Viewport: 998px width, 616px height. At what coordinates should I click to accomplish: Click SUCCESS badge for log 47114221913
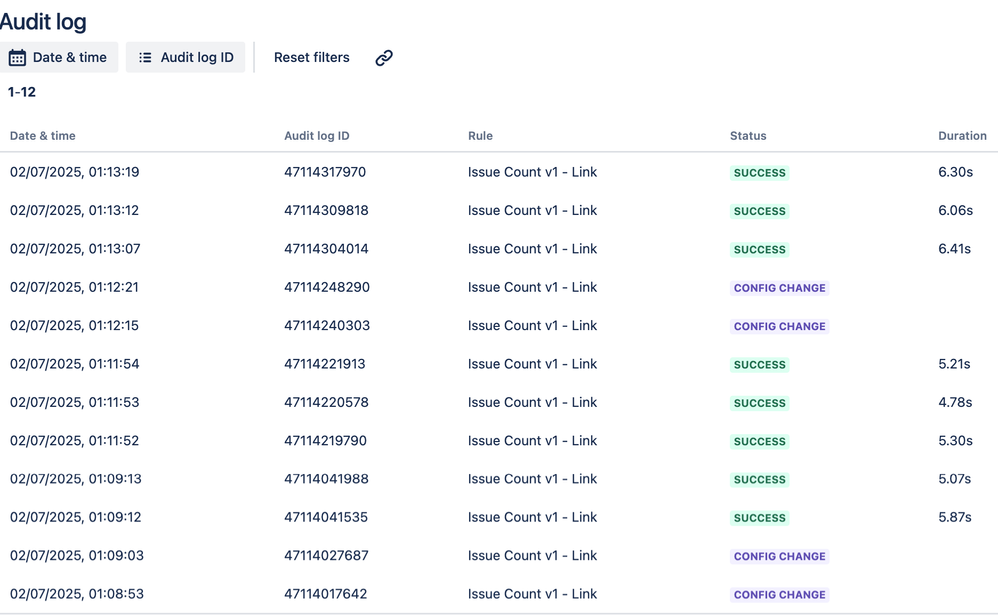click(759, 365)
